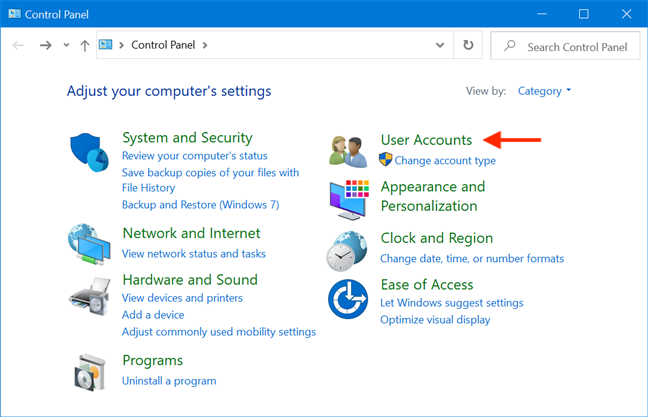Image resolution: width=648 pixels, height=417 pixels.
Task: Click Adjust commonly used mobility settings
Action: coord(219,332)
